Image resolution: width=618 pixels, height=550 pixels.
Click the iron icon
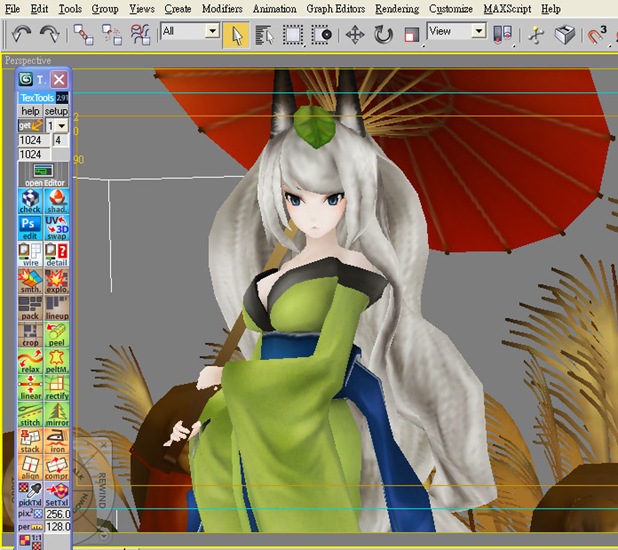click(57, 442)
